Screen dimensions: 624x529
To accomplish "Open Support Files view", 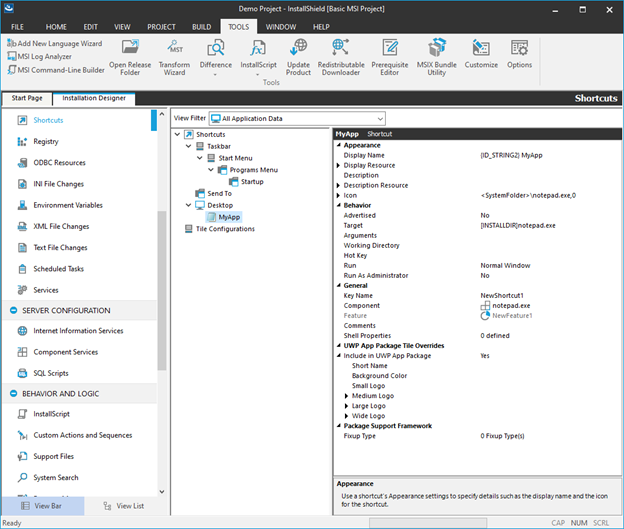I will click(53, 456).
